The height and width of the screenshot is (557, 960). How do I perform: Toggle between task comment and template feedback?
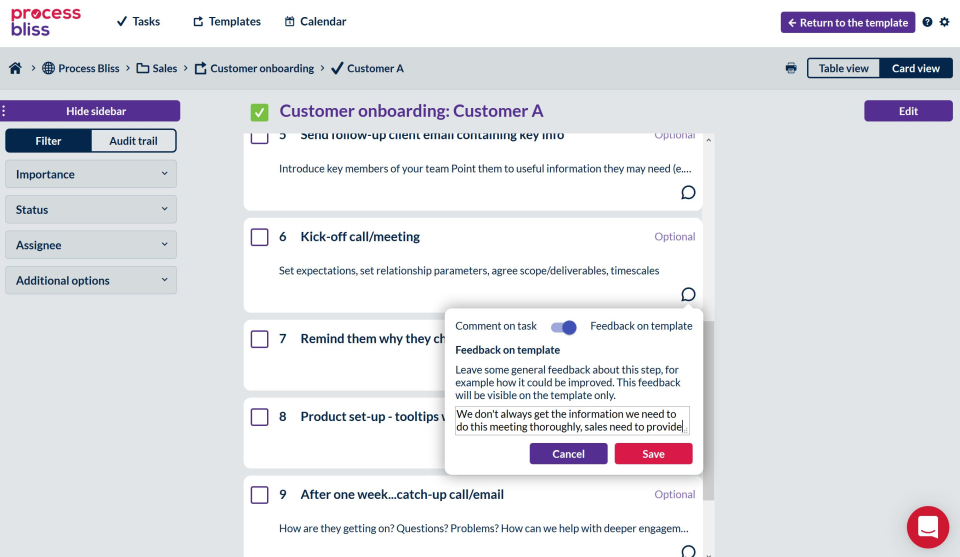564,327
